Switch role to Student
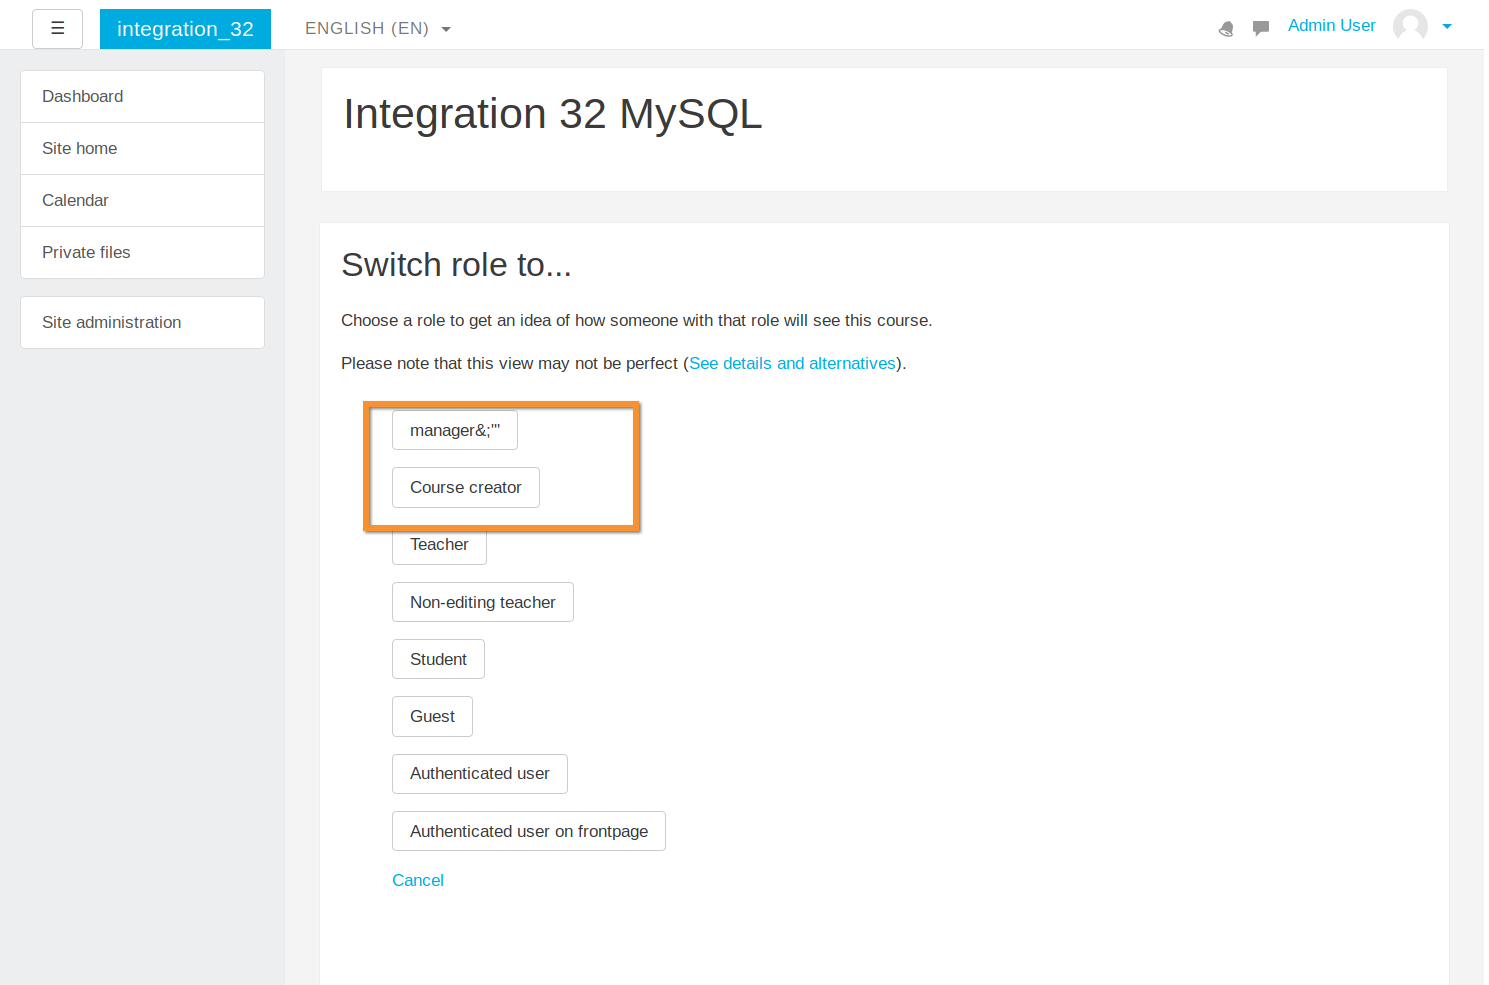This screenshot has height=985, width=1489. [438, 659]
